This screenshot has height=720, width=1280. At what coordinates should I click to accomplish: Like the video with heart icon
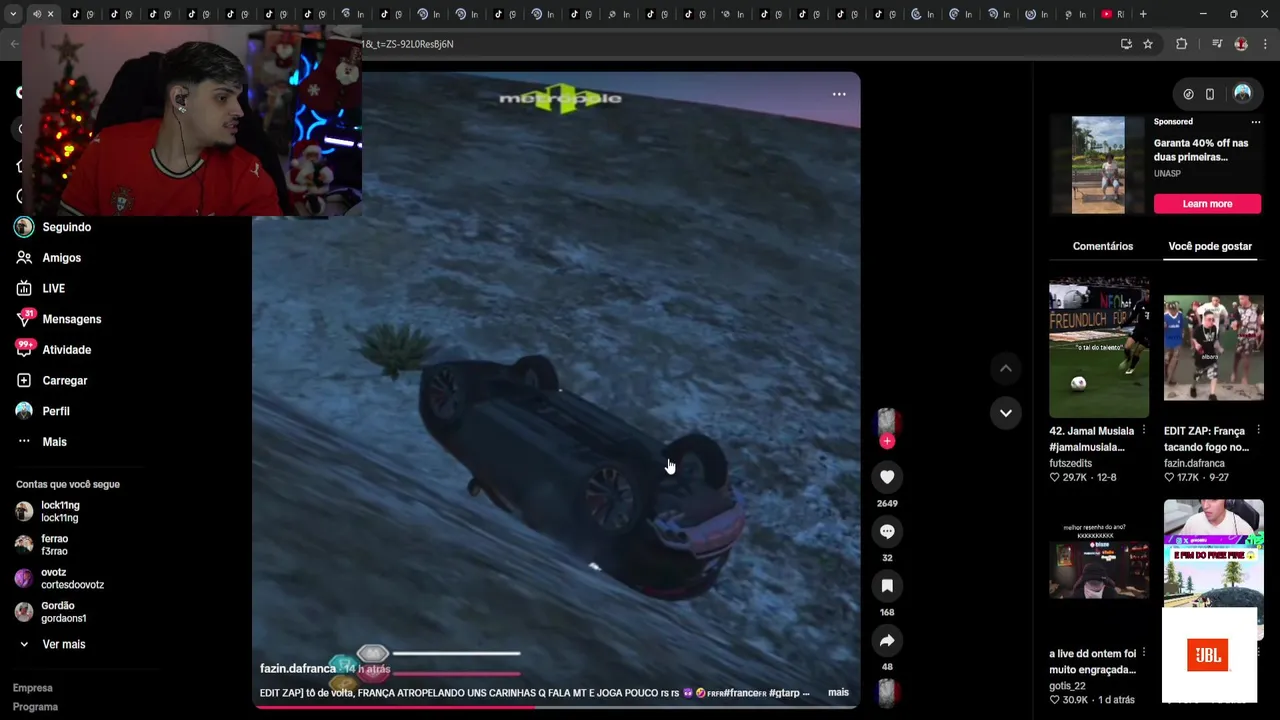pos(887,477)
